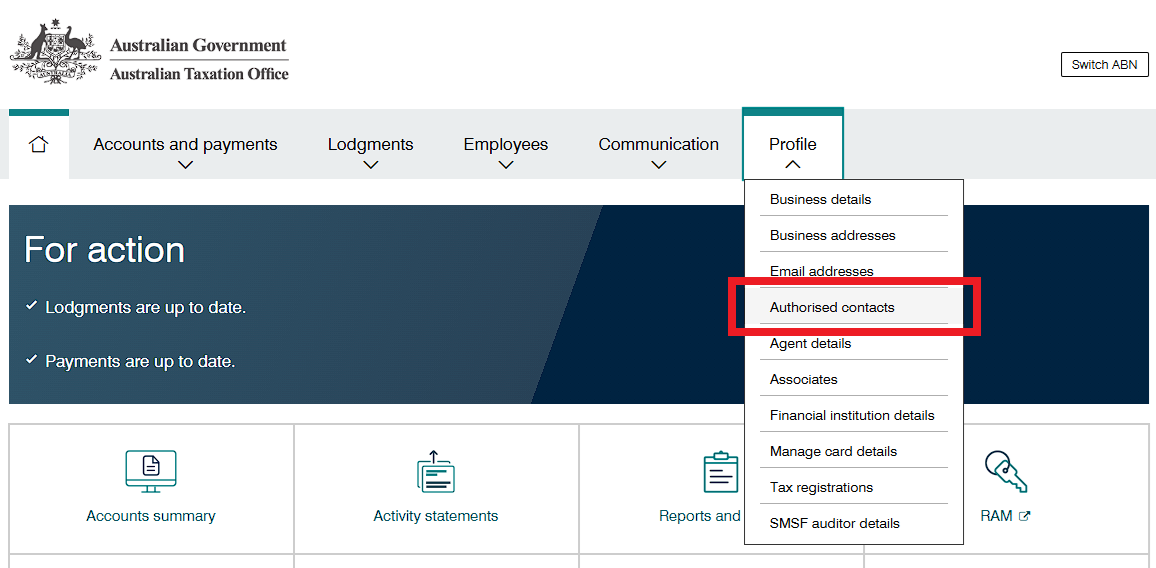The width and height of the screenshot is (1156, 568).
Task: Click the Australian Government coat of arms logo
Action: (x=56, y=52)
